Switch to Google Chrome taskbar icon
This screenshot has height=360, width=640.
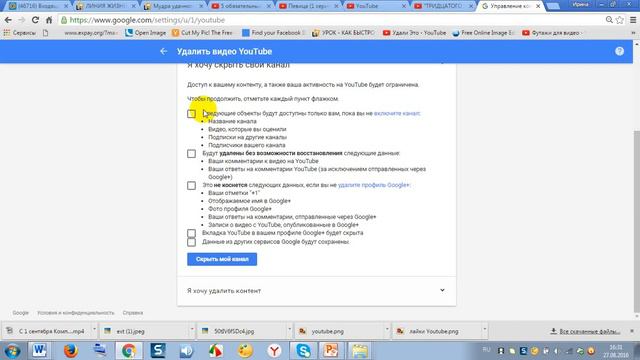pos(129,351)
